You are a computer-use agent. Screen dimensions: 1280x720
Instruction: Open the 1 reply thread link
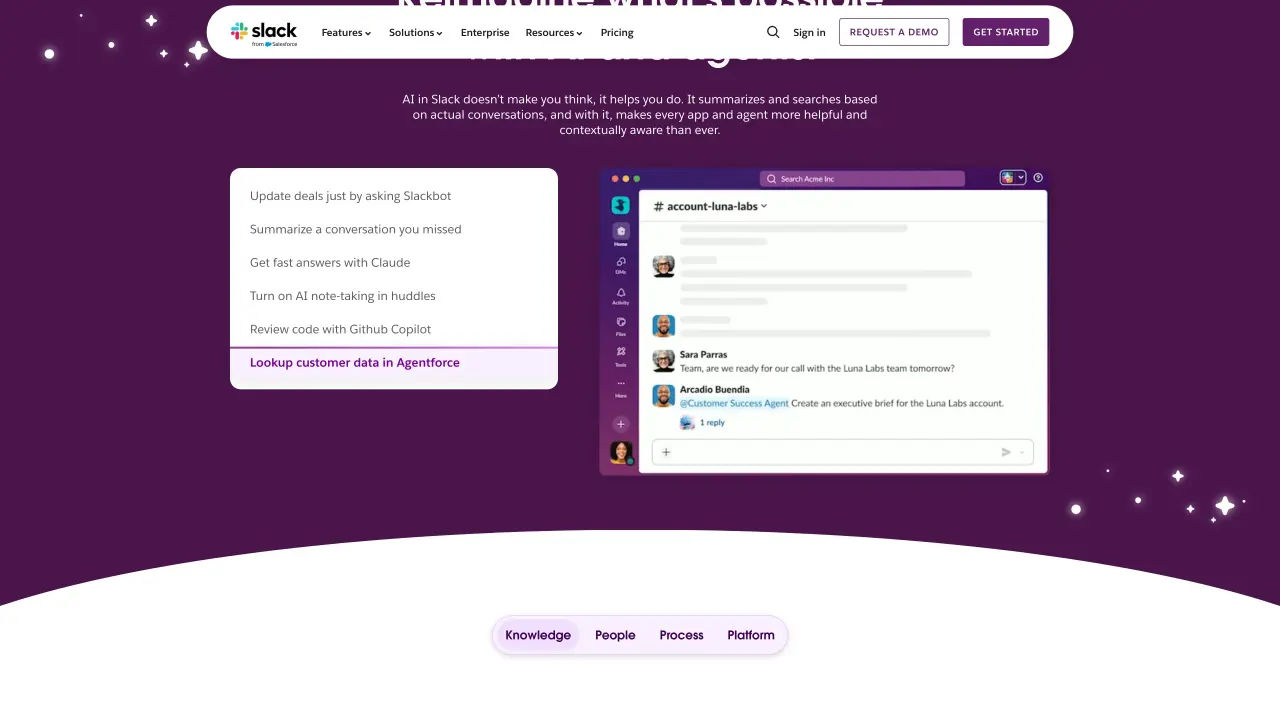click(x=712, y=423)
